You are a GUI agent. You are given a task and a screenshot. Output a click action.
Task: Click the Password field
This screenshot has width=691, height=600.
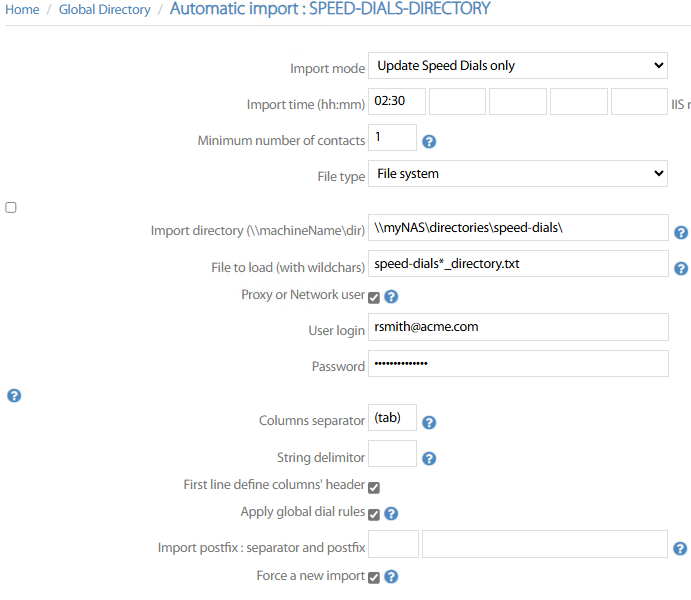point(517,364)
